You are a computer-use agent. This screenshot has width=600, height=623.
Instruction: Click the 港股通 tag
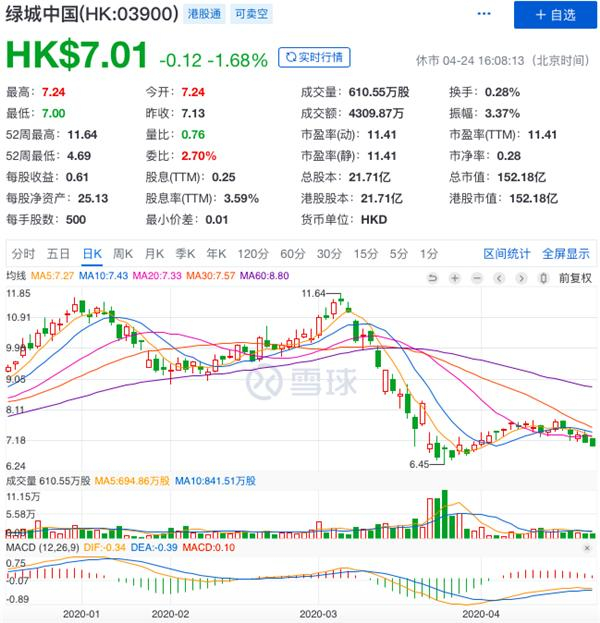204,14
